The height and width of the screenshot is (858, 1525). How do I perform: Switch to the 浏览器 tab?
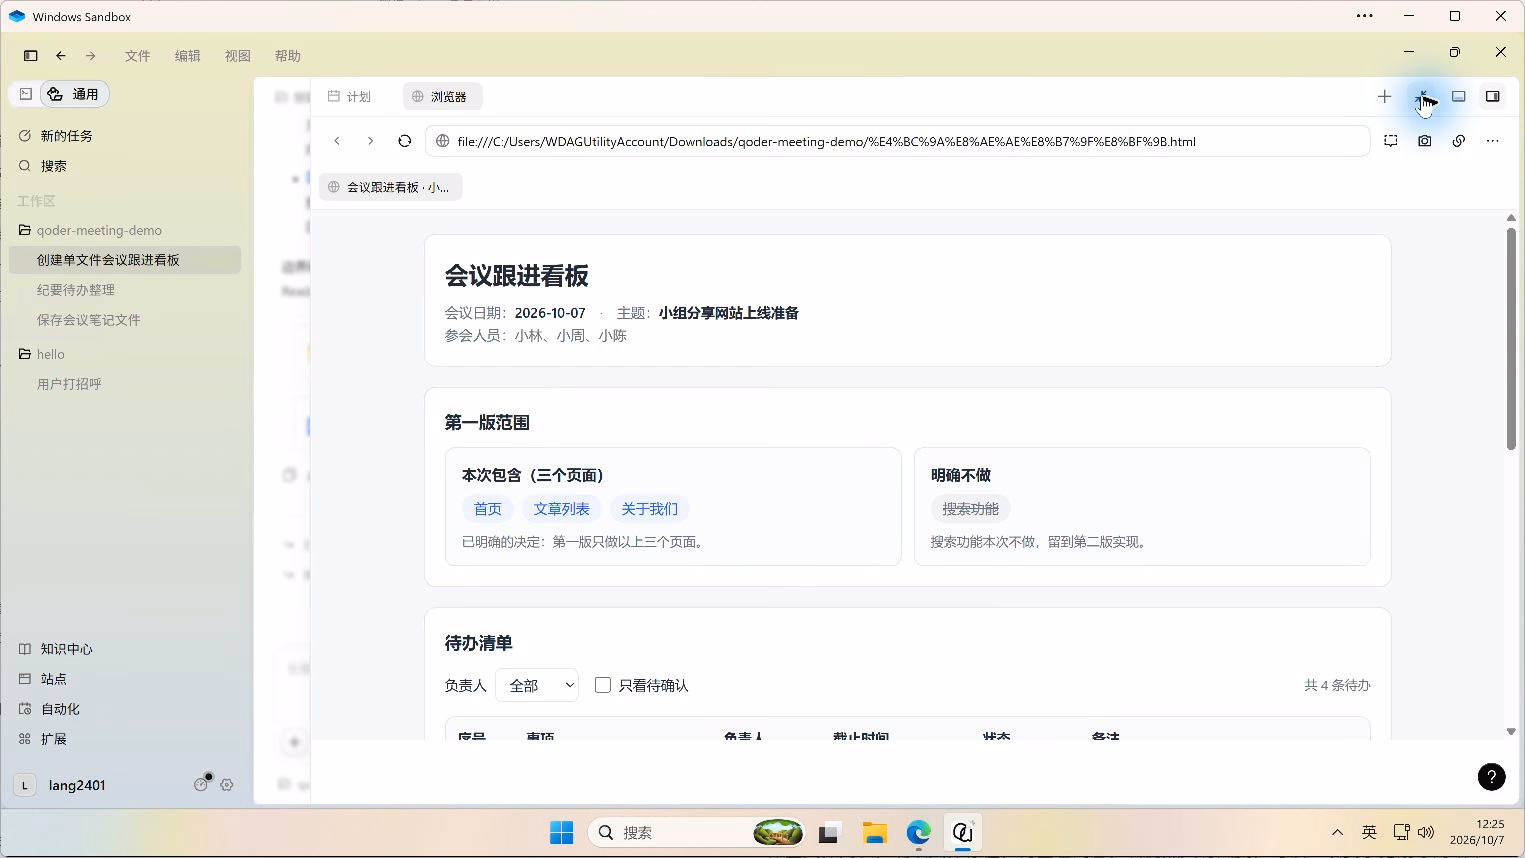(442, 97)
